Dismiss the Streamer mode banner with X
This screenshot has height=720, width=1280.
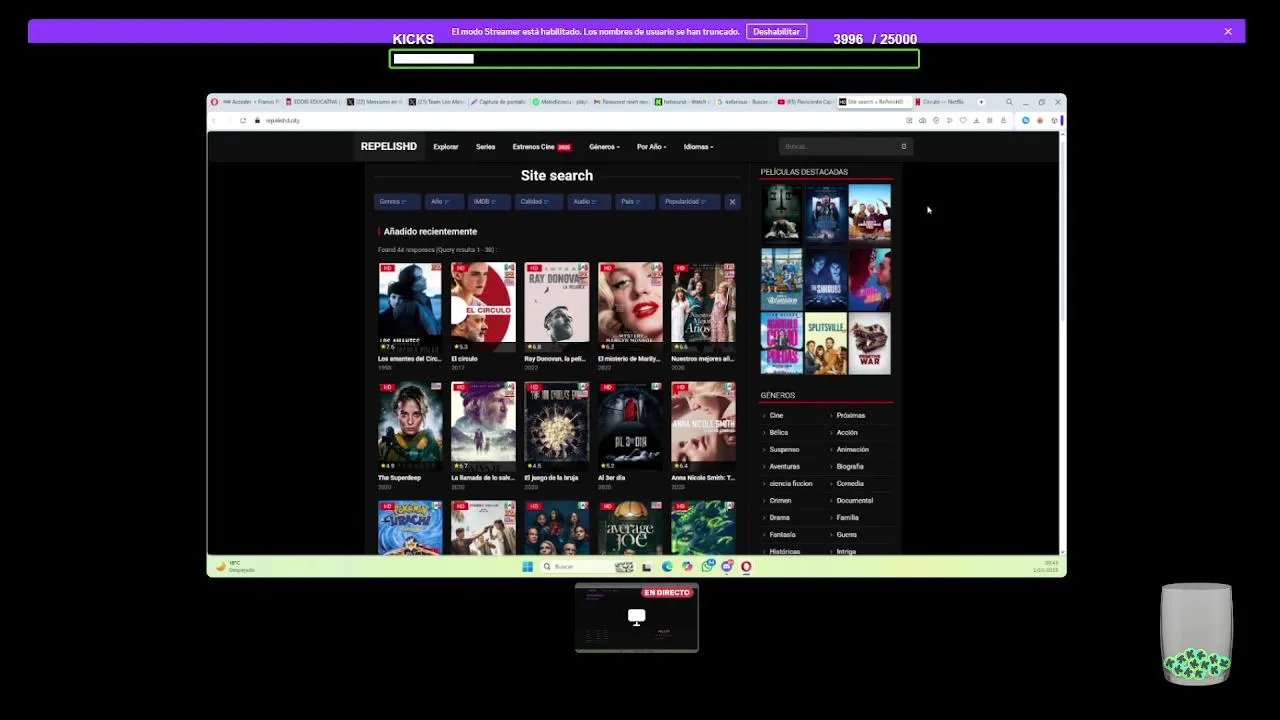1228,31
